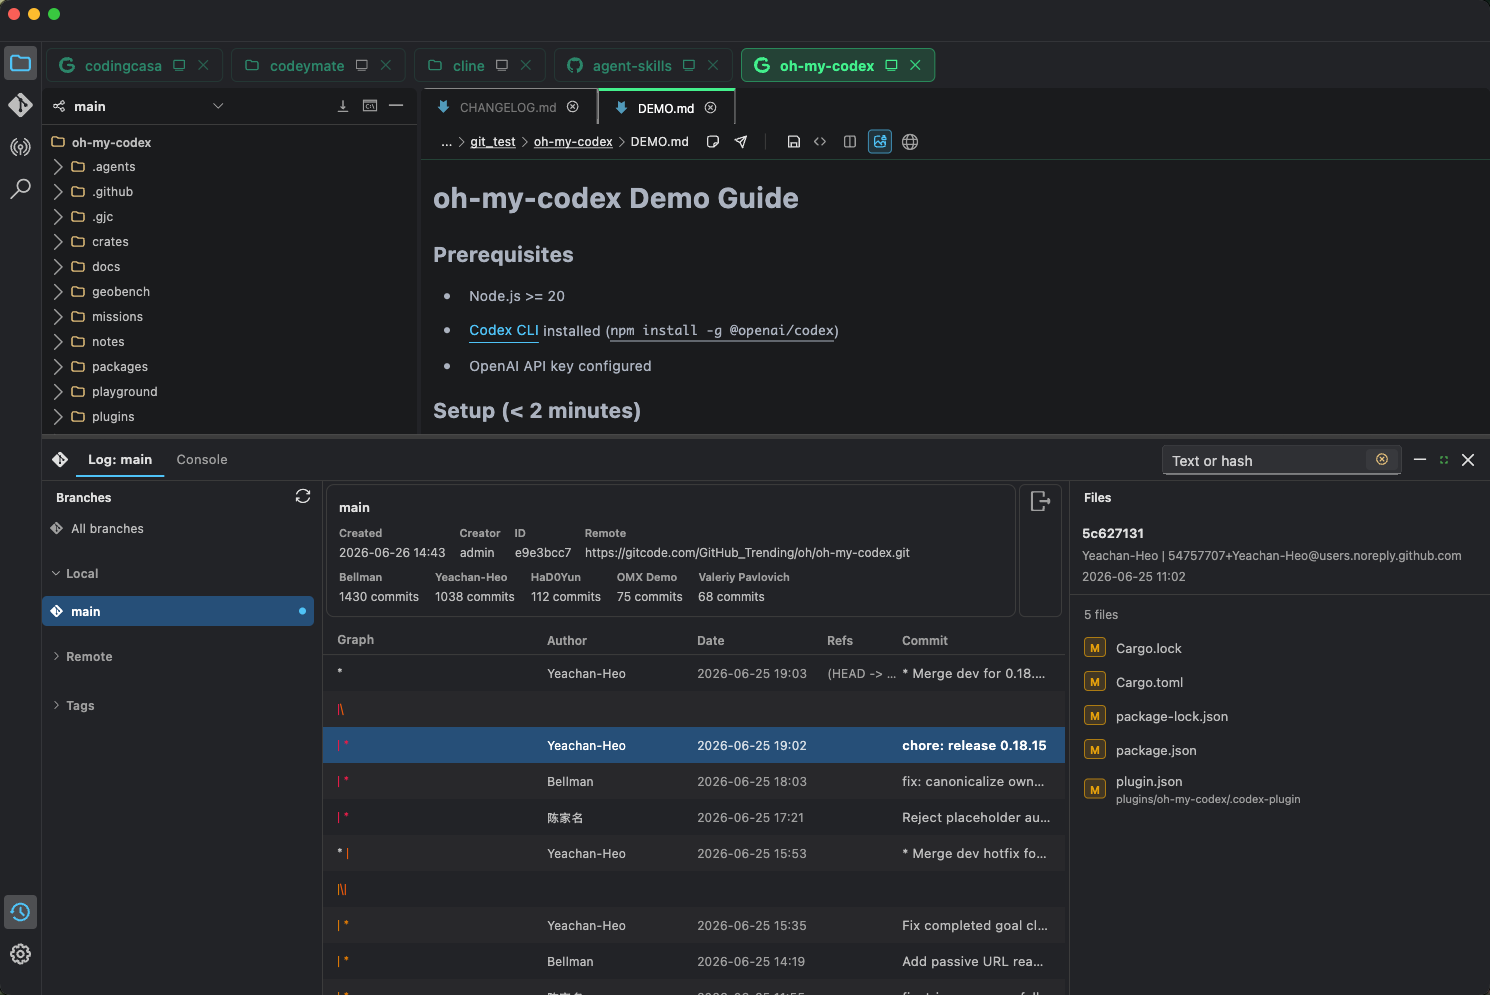Expand the packages folder
The width and height of the screenshot is (1490, 995).
[x=59, y=367]
